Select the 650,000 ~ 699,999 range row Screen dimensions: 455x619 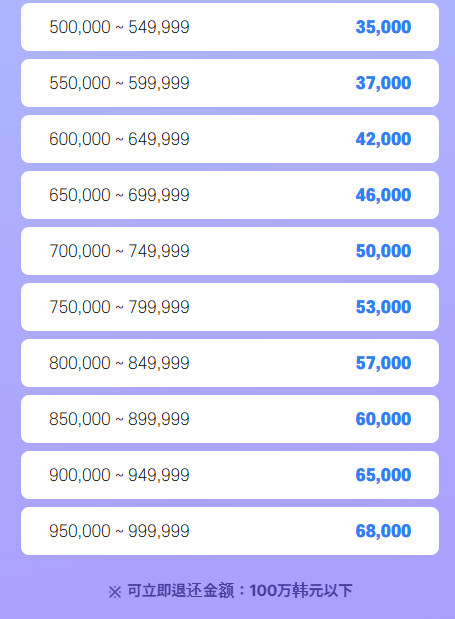pyautogui.click(x=230, y=195)
